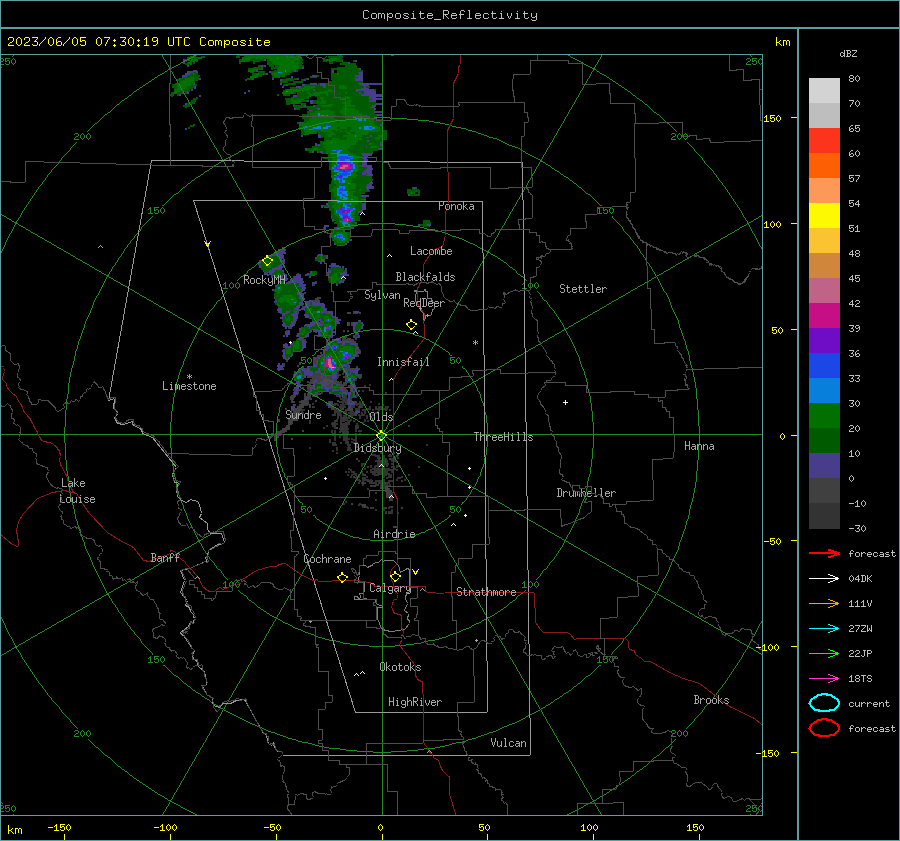Click the Brooks town label

pyautogui.click(x=711, y=700)
